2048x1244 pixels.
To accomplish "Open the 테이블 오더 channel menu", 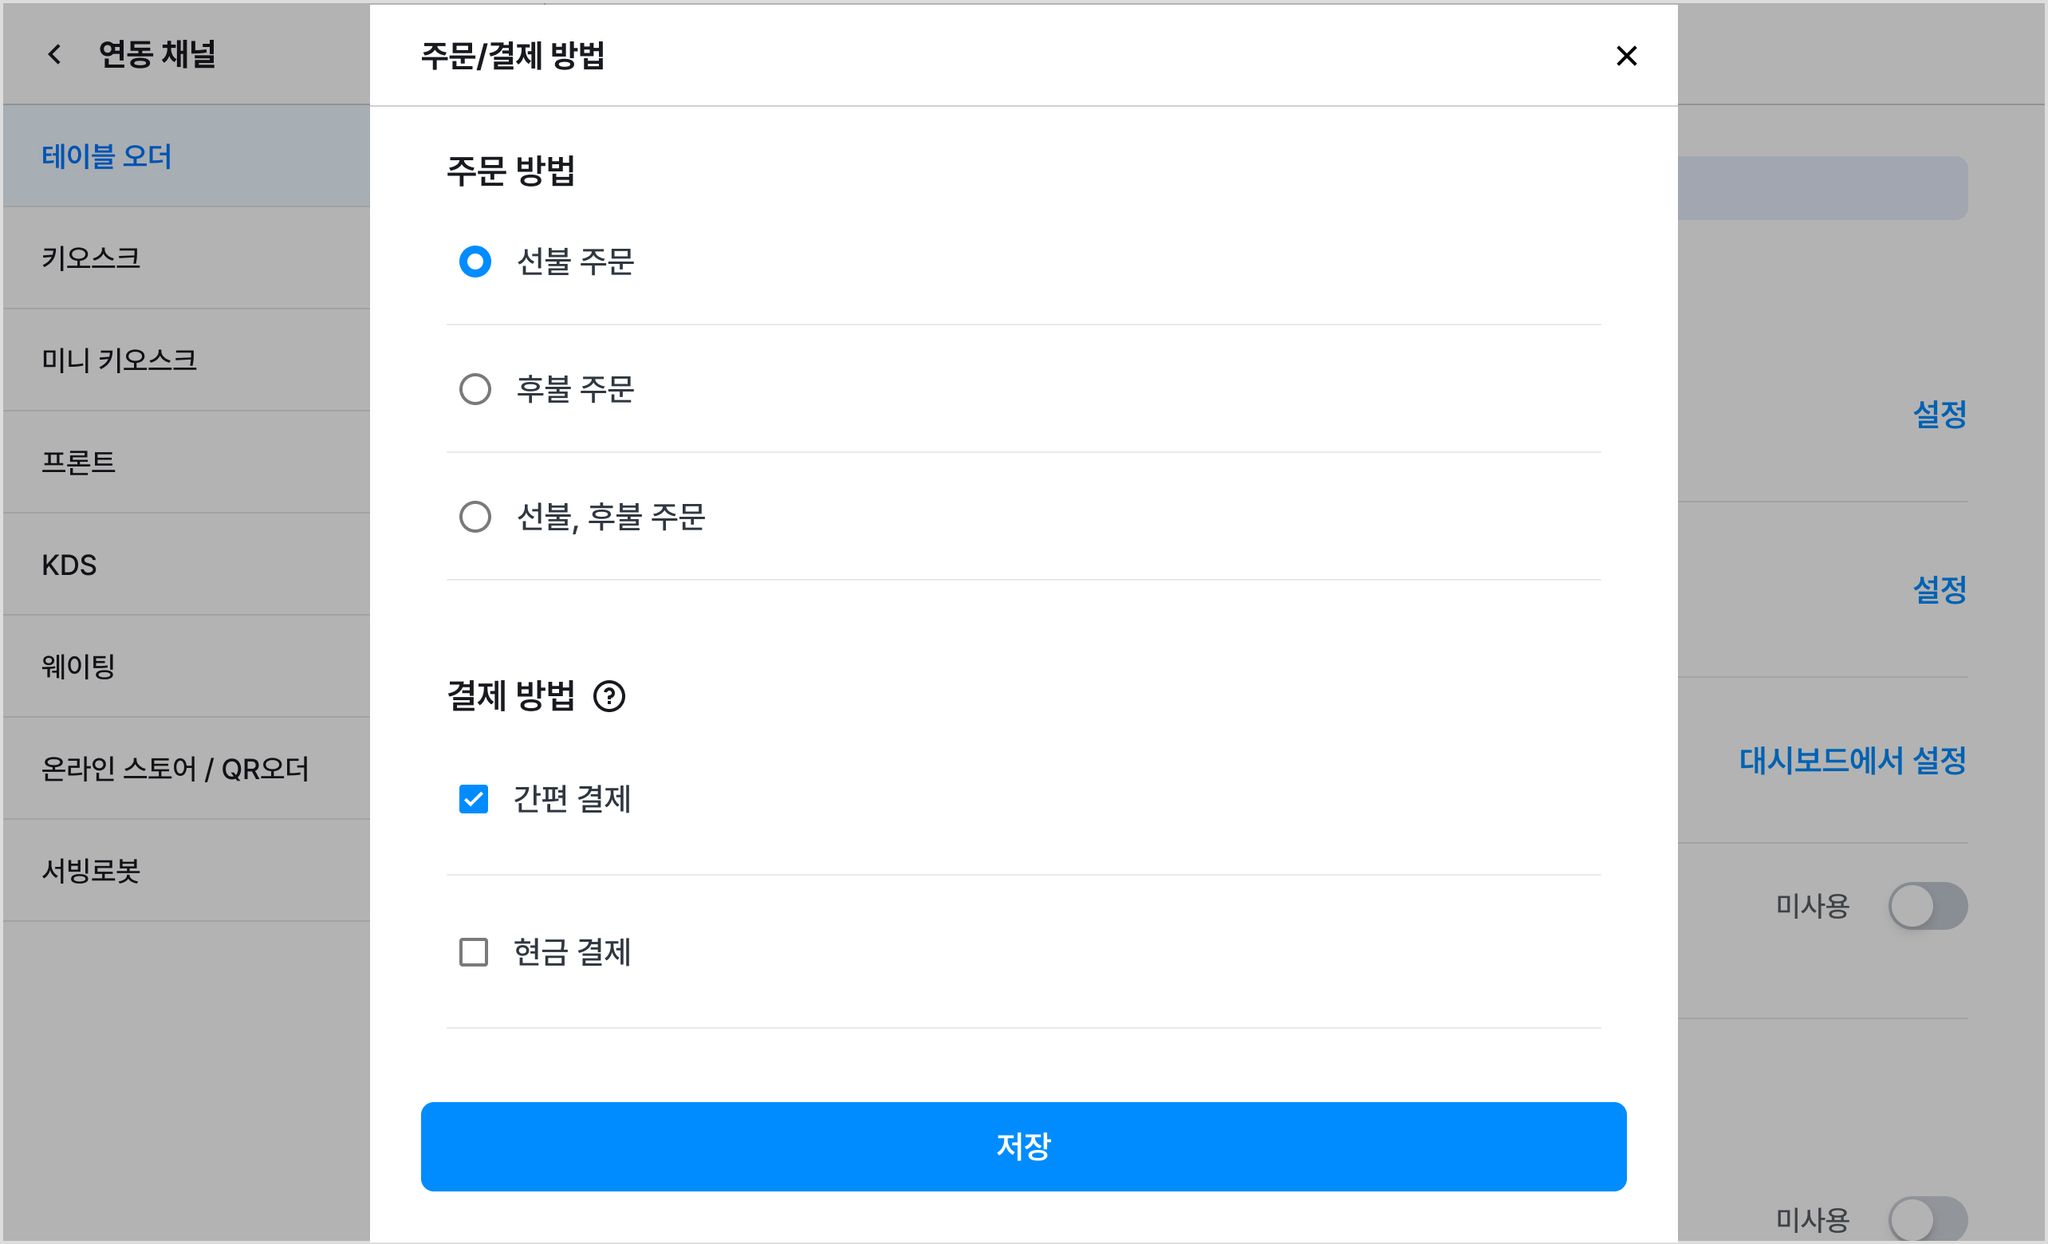I will (186, 156).
